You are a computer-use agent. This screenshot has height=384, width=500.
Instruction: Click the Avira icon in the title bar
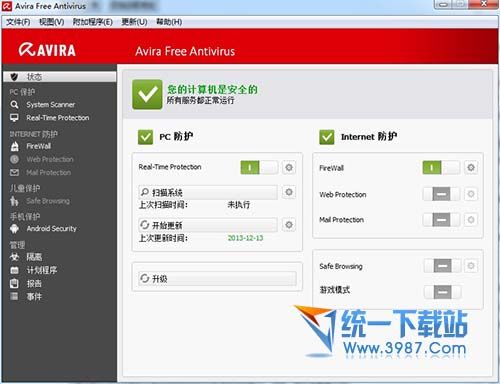pos(7,6)
